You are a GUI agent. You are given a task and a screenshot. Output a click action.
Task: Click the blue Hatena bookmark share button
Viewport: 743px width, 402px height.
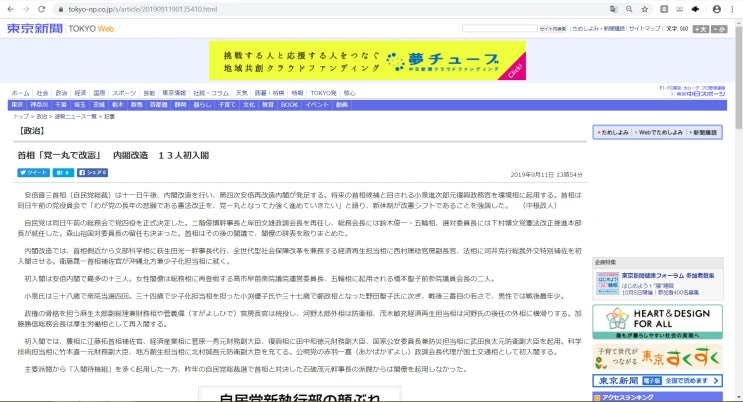[63, 173]
